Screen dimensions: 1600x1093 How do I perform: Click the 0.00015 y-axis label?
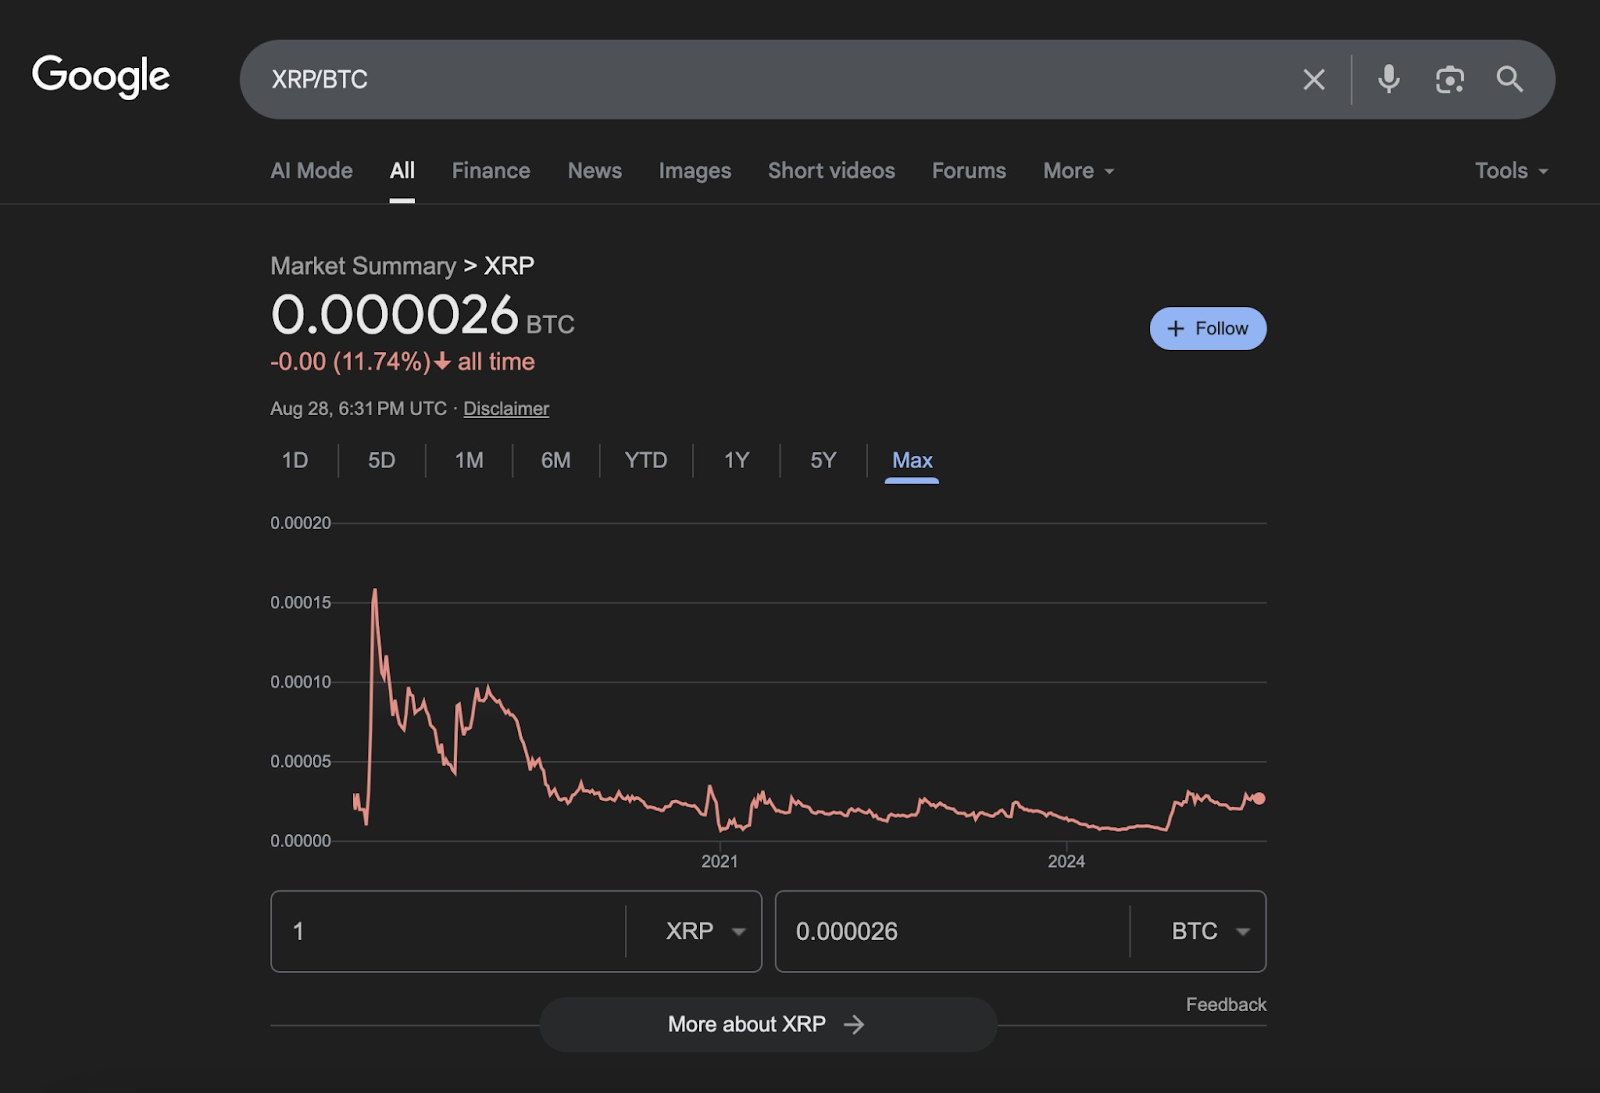click(300, 603)
